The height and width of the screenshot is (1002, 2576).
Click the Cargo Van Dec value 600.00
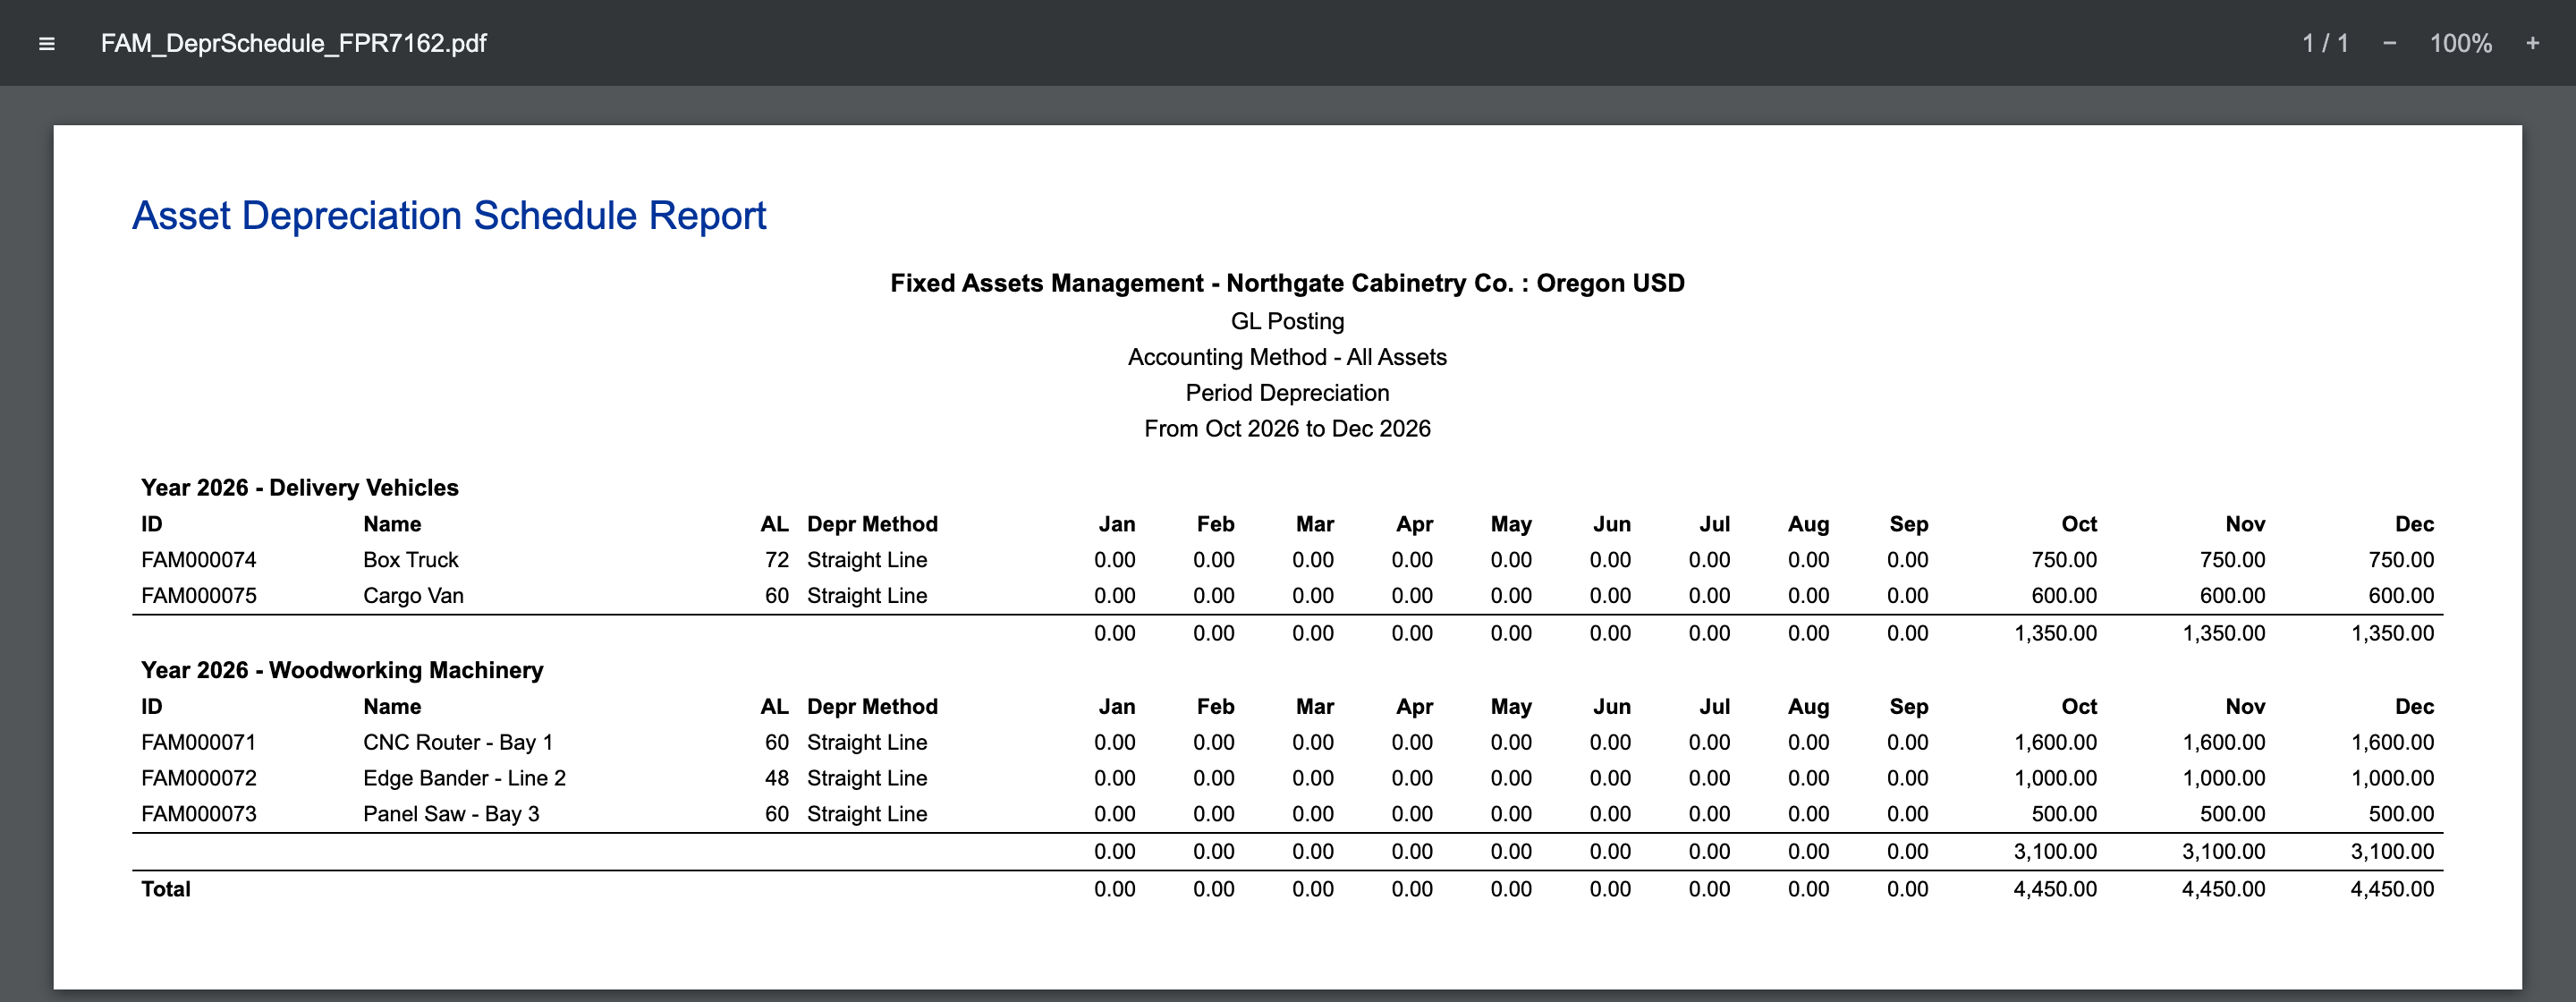tap(2401, 596)
